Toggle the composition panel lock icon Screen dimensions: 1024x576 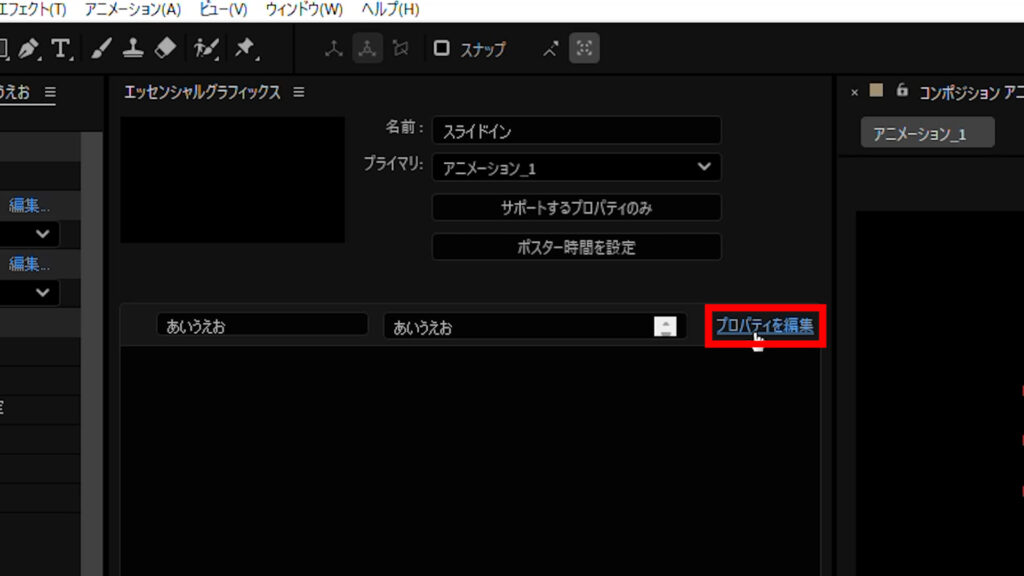coord(902,91)
